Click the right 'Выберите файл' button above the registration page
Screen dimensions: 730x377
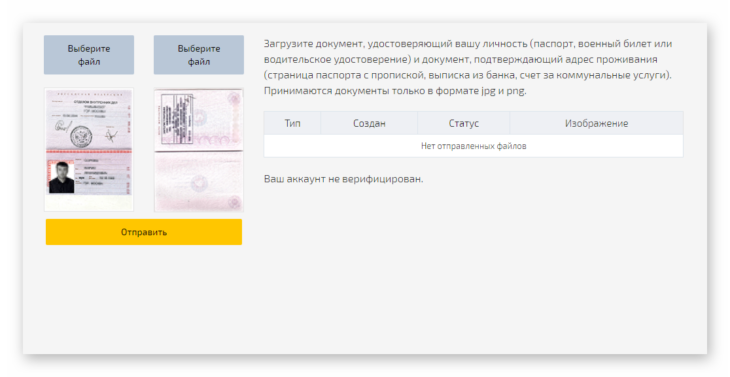coord(199,55)
